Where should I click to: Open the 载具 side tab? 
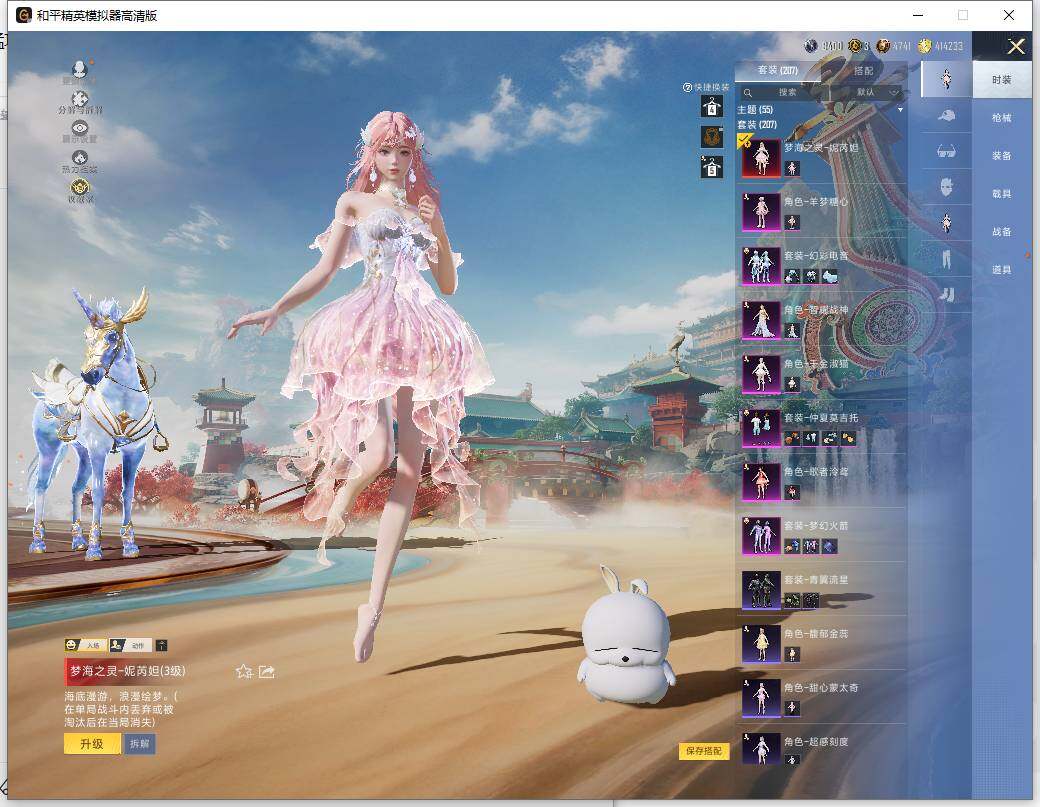(x=1002, y=194)
